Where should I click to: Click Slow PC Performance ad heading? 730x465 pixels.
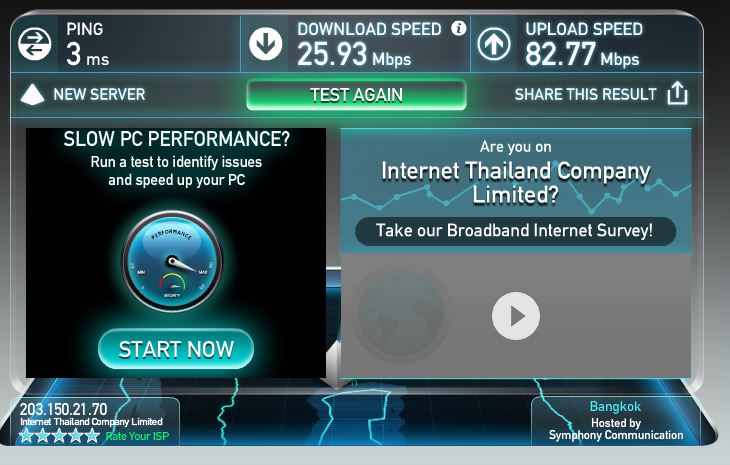coord(176,139)
